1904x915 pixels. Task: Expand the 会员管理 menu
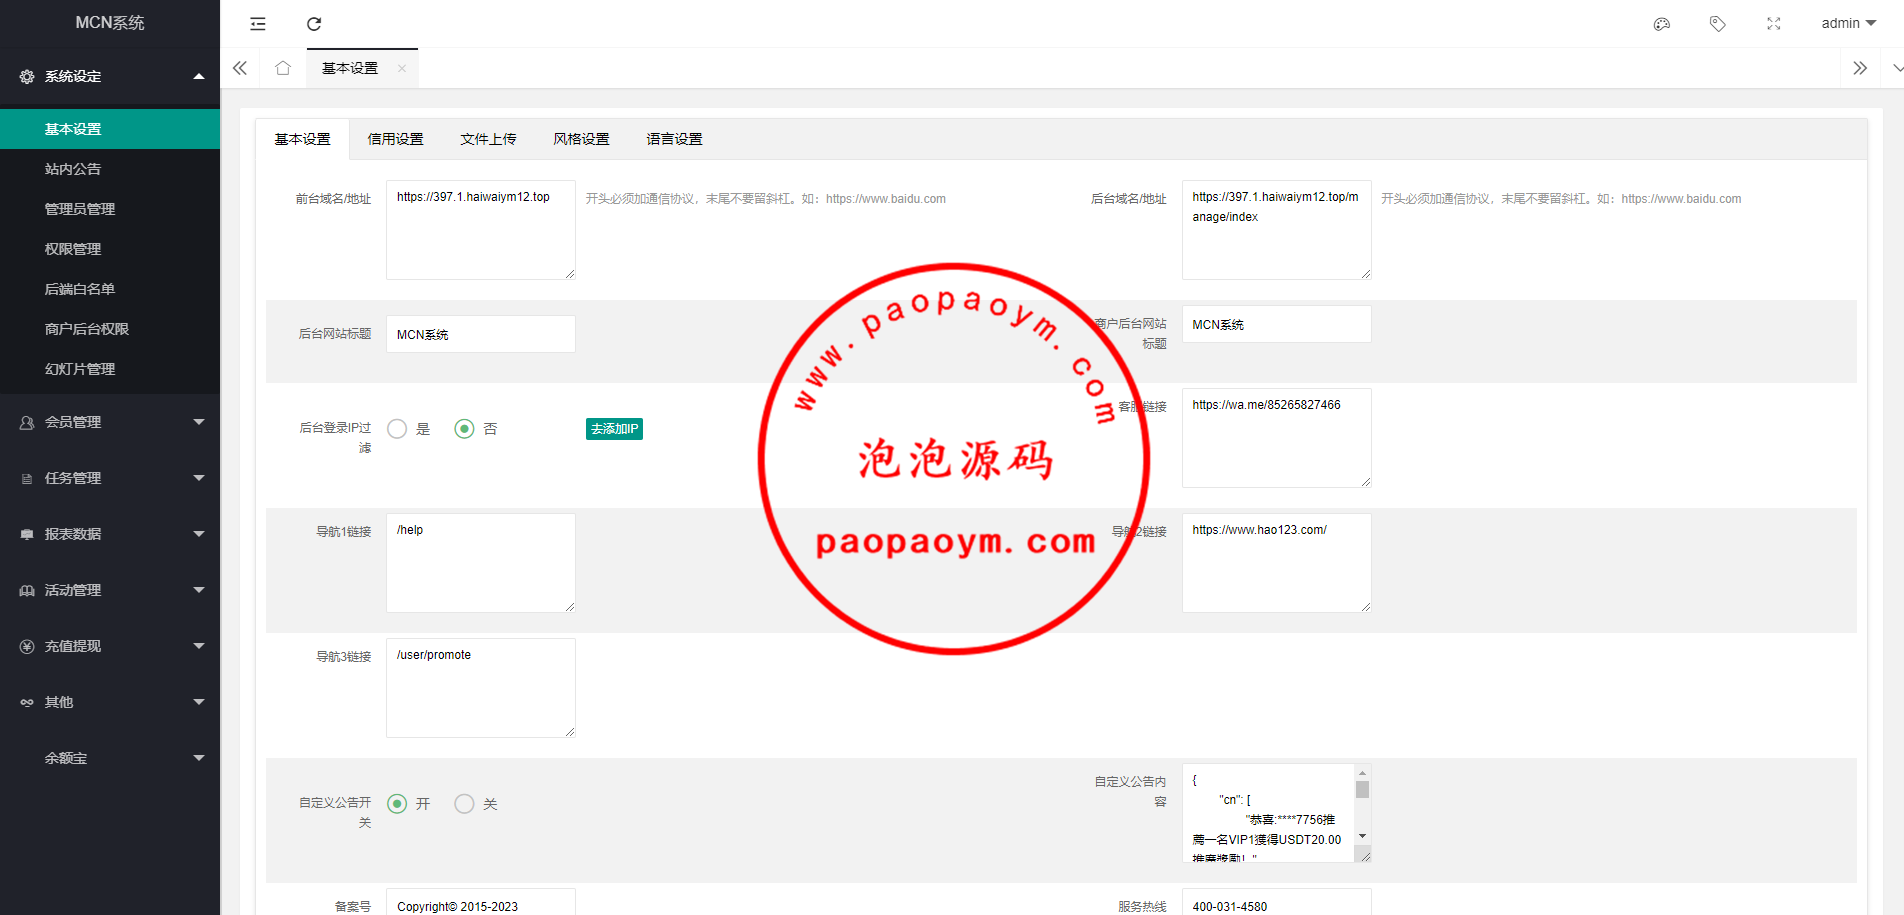point(199,422)
